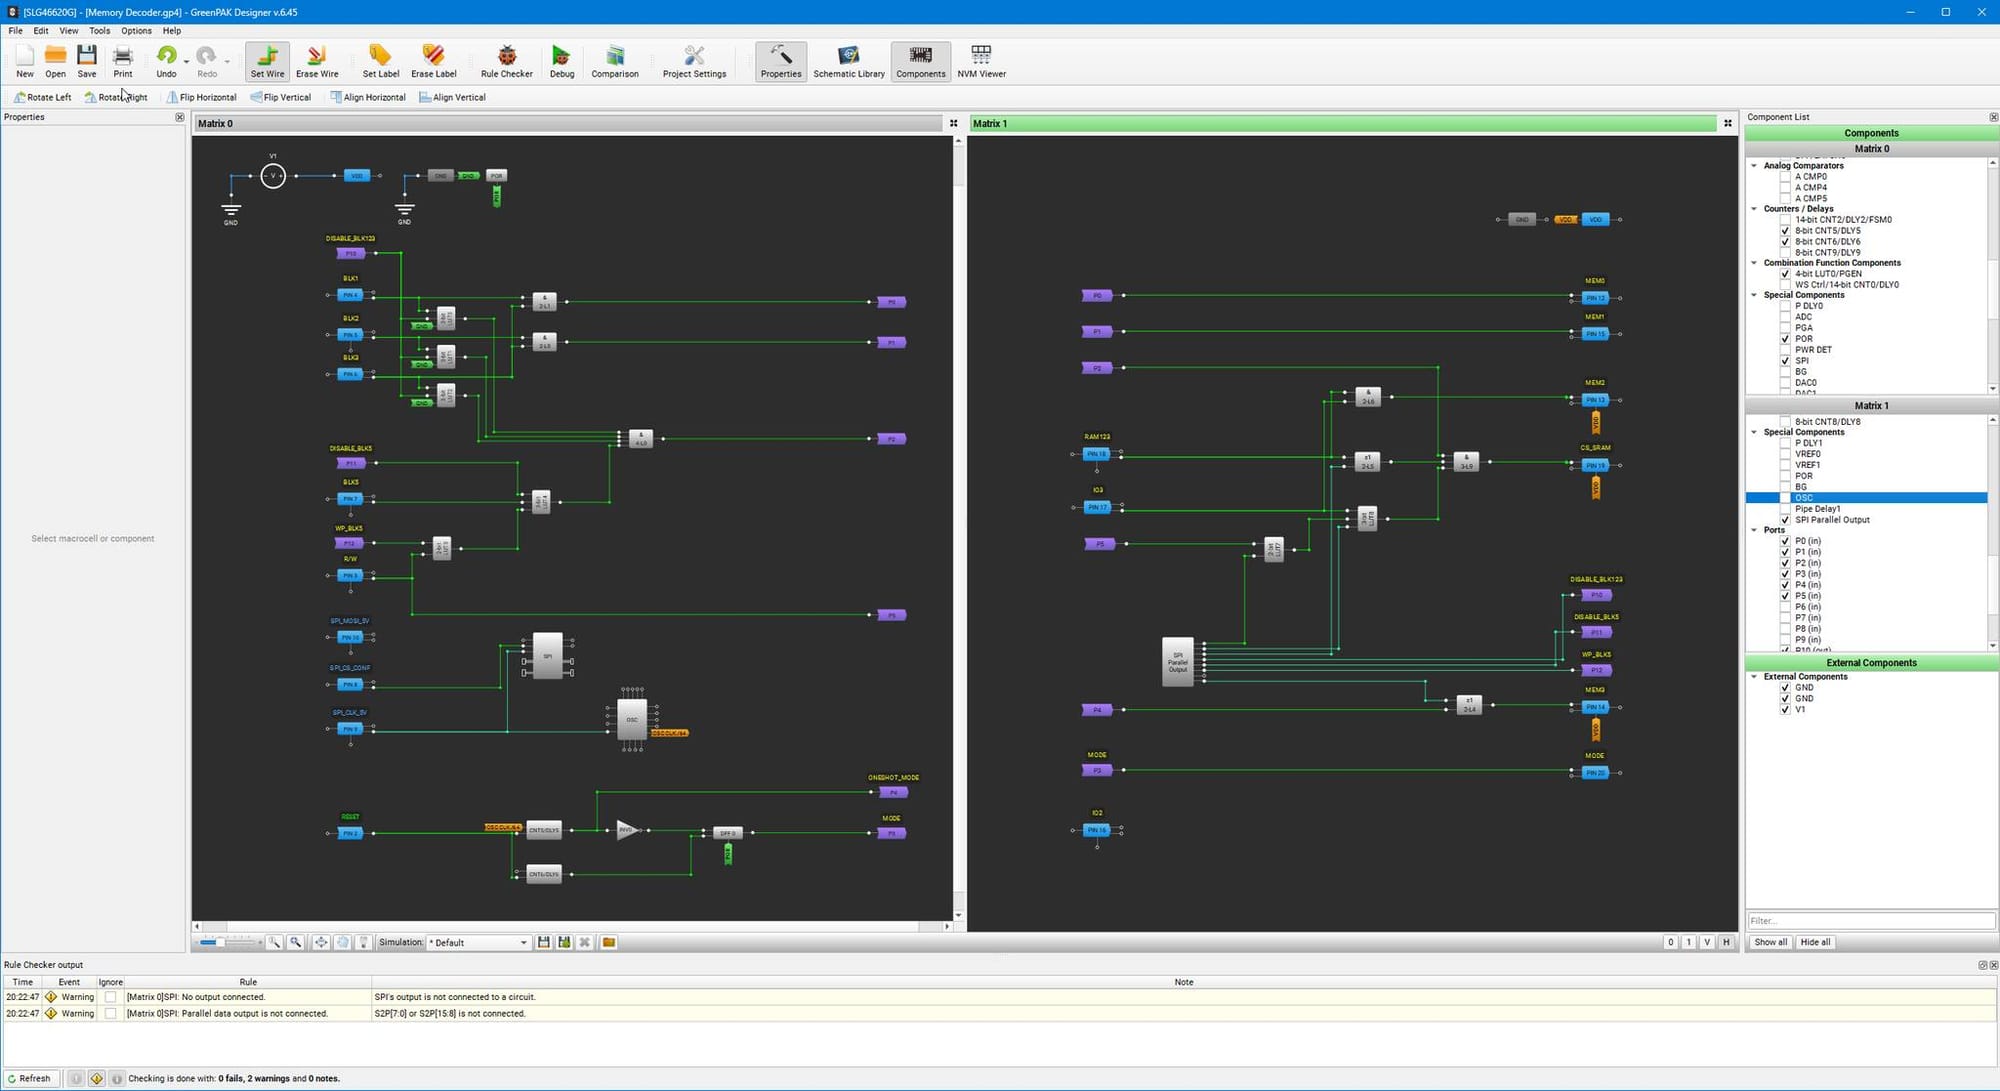Pick the Erase Label tool
2000x1091 pixels.
[433, 61]
